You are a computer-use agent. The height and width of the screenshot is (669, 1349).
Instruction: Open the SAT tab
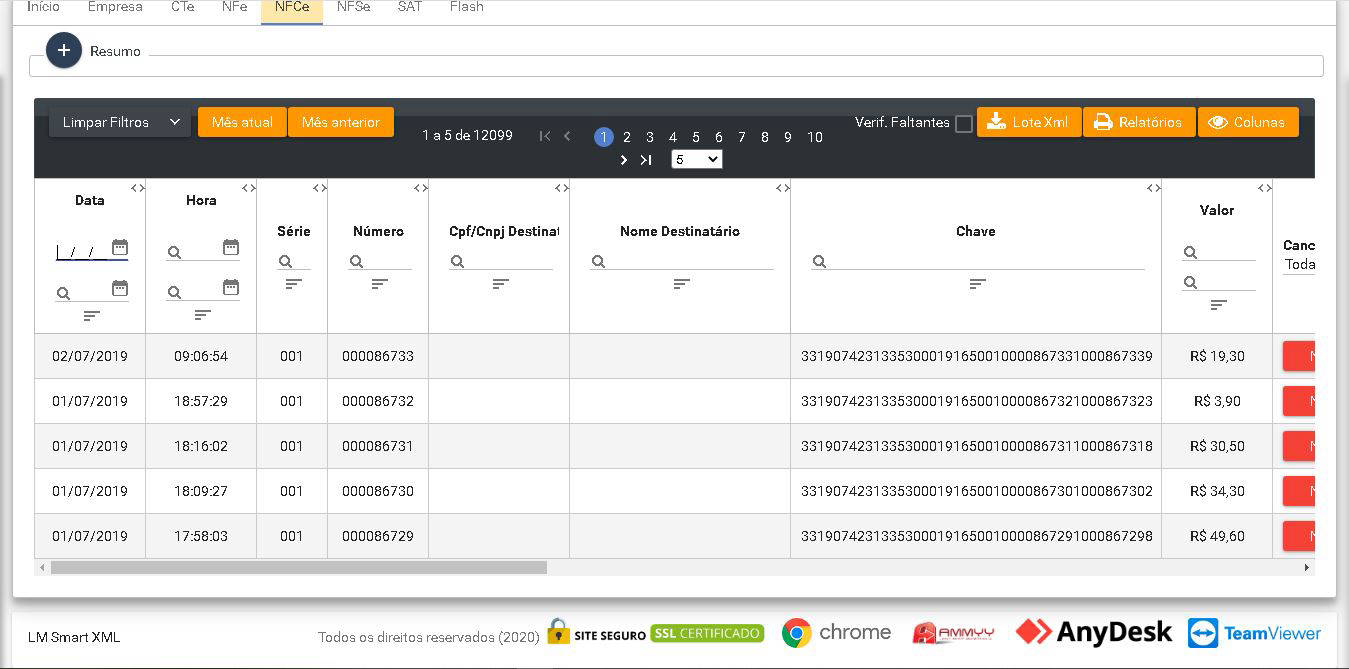409,7
